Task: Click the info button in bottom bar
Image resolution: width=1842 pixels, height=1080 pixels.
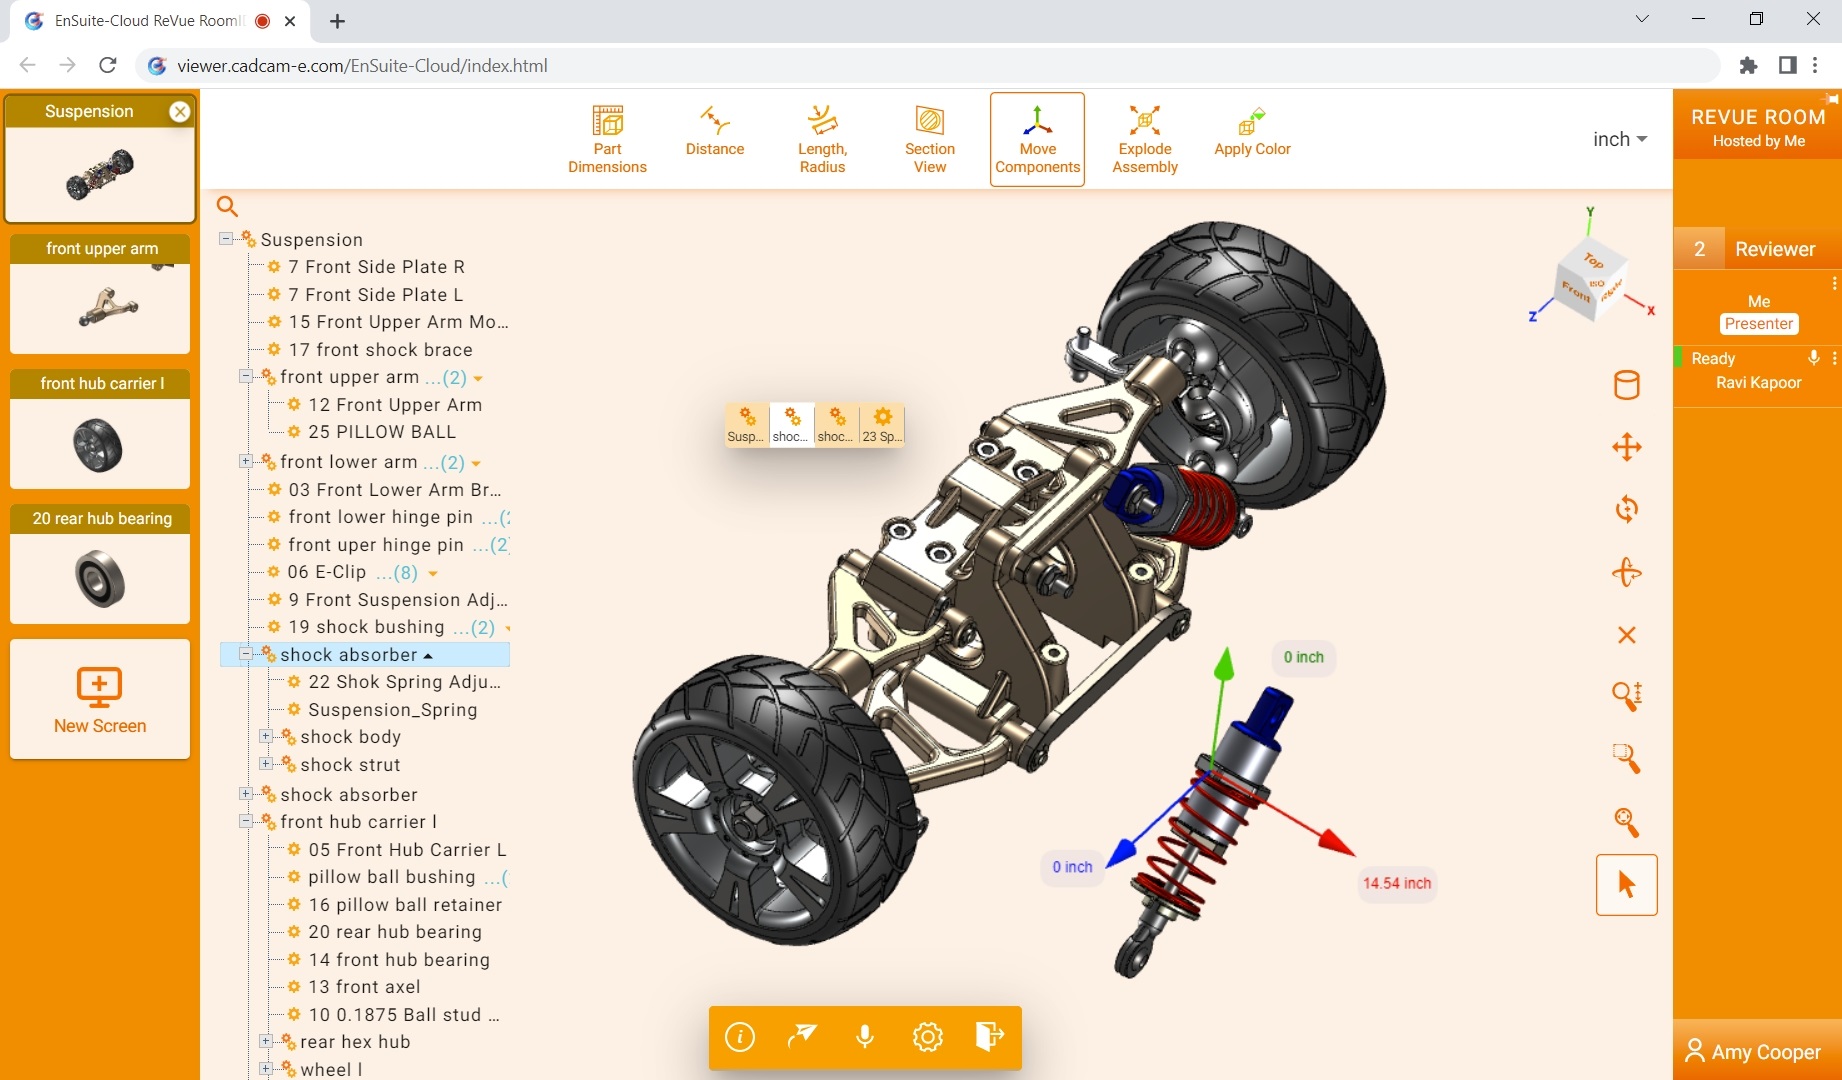Action: 740,1037
